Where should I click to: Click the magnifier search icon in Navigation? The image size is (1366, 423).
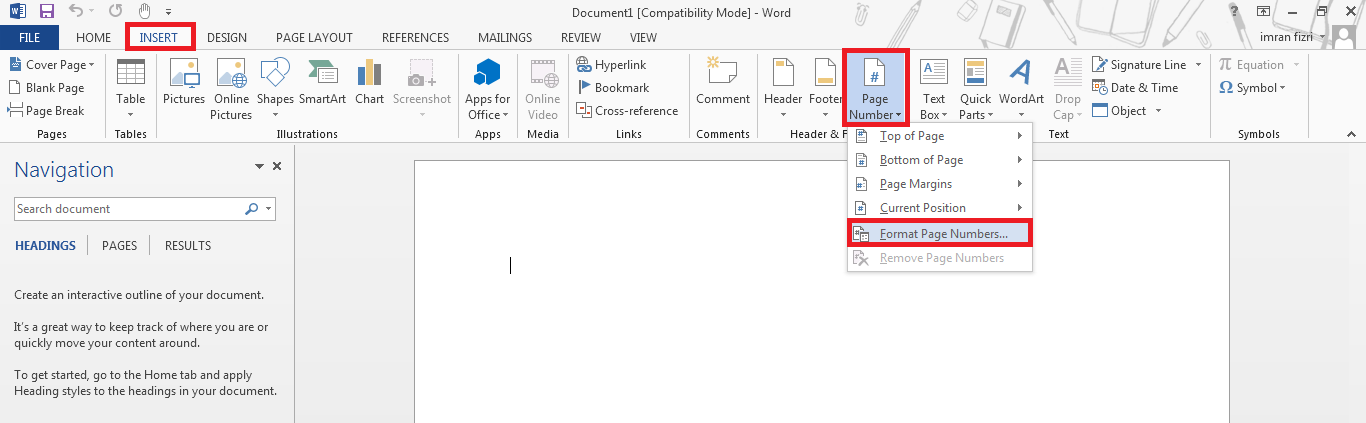251,209
